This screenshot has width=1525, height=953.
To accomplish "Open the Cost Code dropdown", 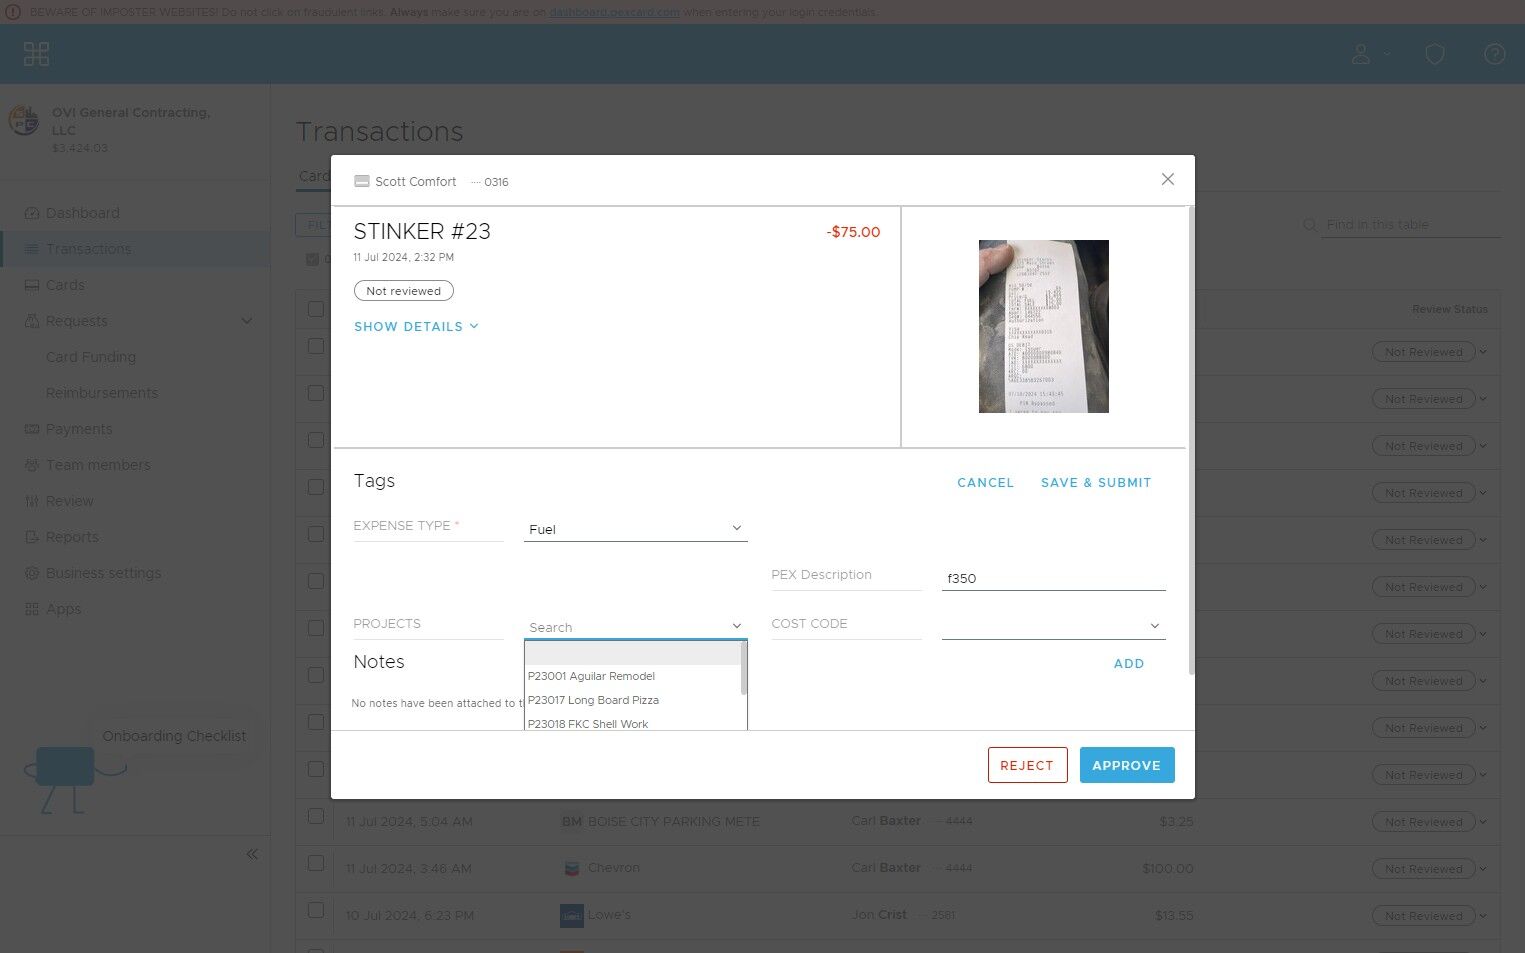I will 1053,626.
